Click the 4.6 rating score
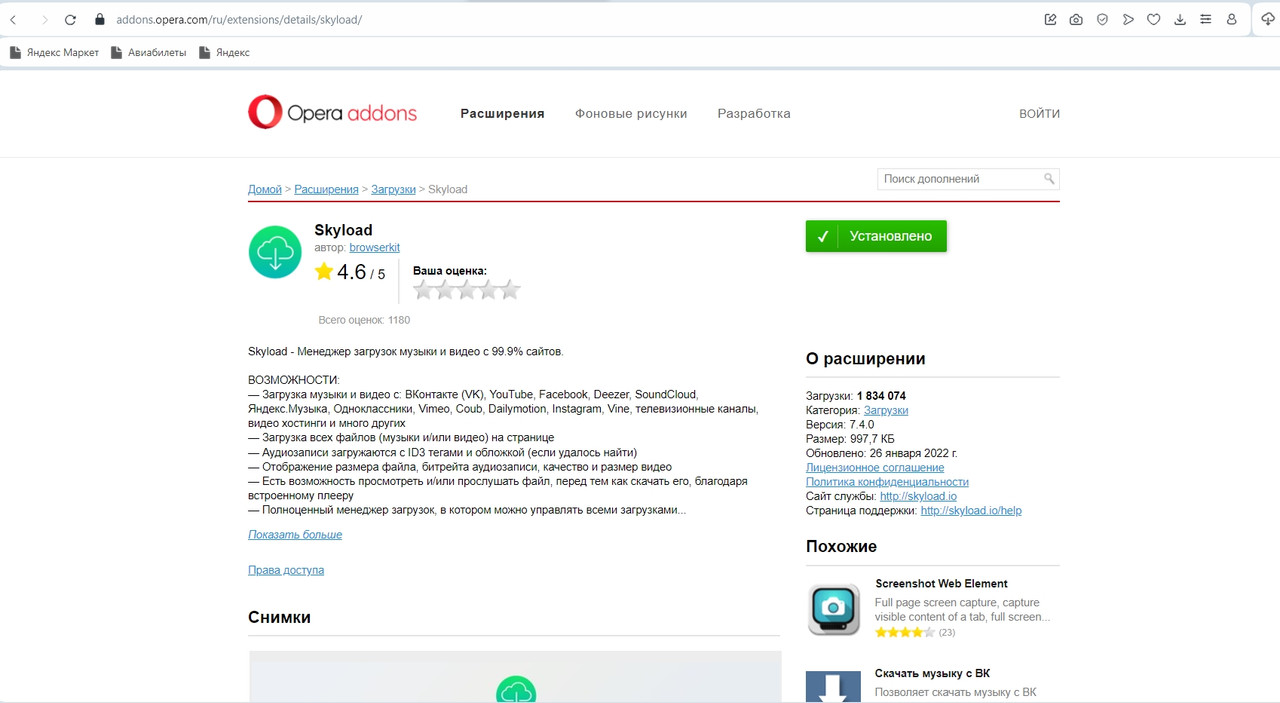This screenshot has height=703, width=1280. click(352, 272)
